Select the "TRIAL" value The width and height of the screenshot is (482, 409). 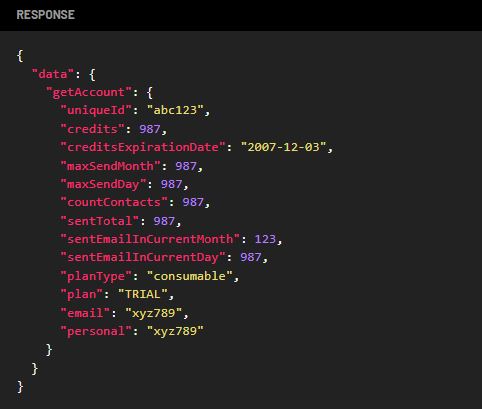pyautogui.click(x=143, y=294)
